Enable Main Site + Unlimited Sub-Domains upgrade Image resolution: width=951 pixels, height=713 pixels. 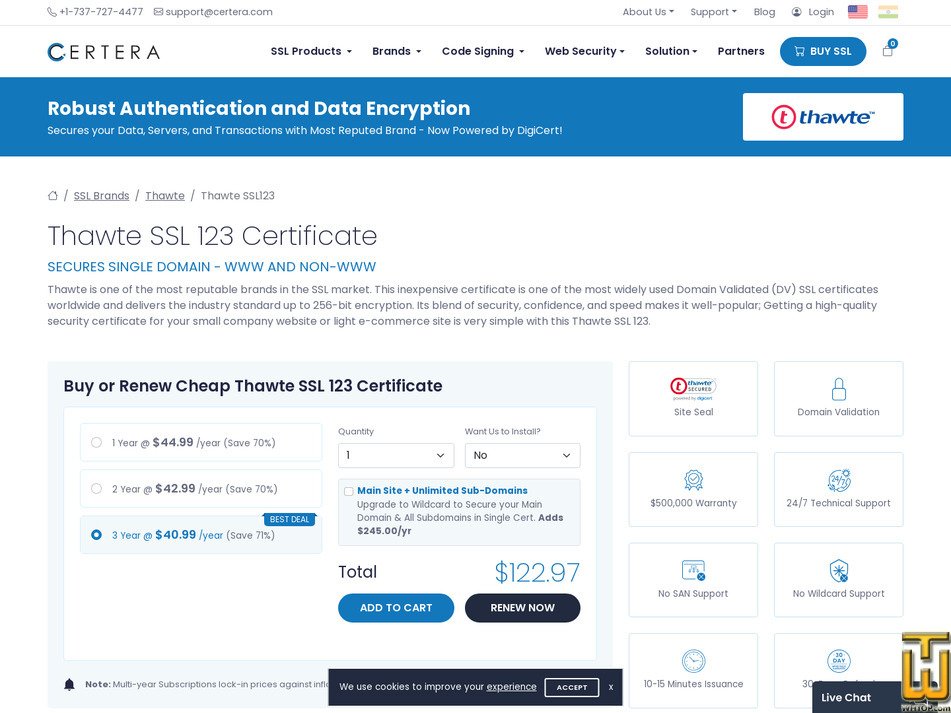[349, 490]
